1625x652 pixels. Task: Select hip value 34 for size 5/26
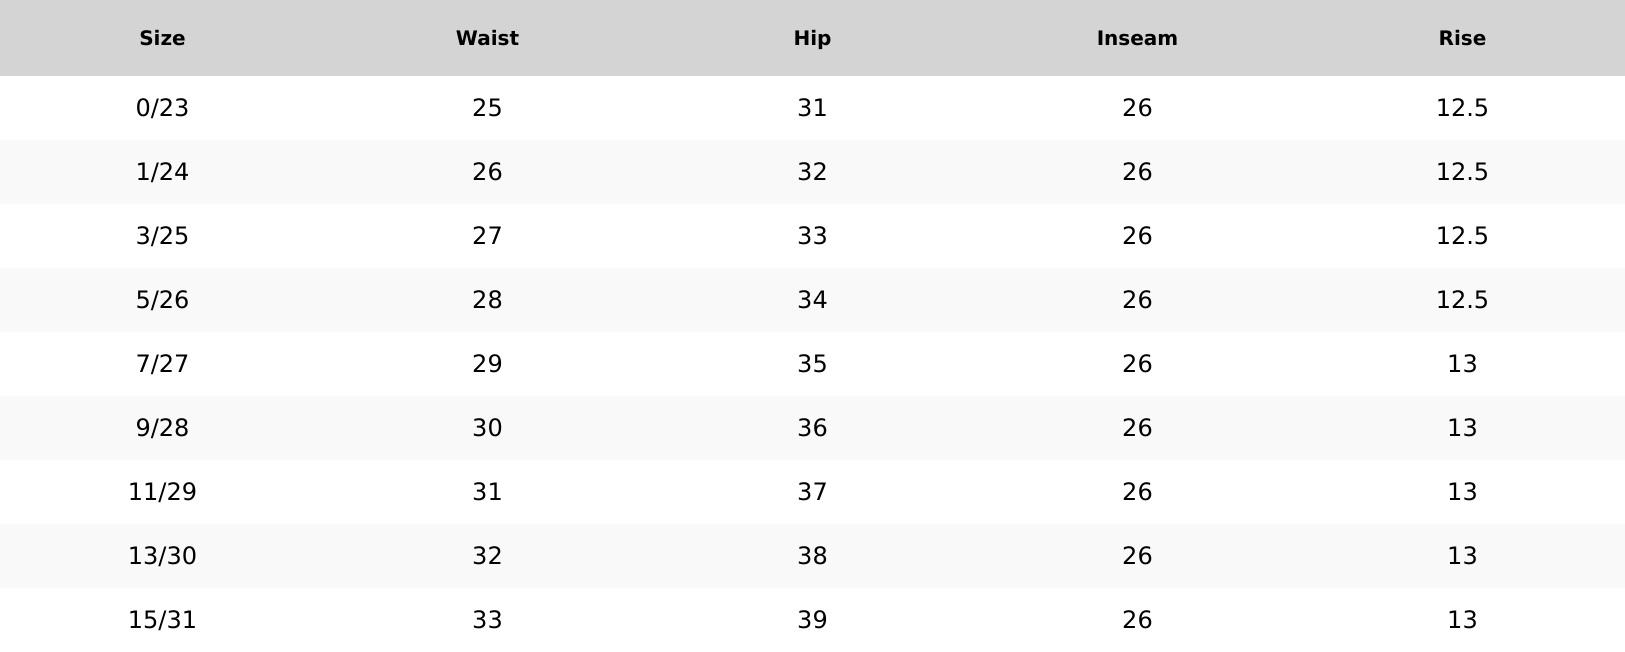pyautogui.click(x=812, y=300)
